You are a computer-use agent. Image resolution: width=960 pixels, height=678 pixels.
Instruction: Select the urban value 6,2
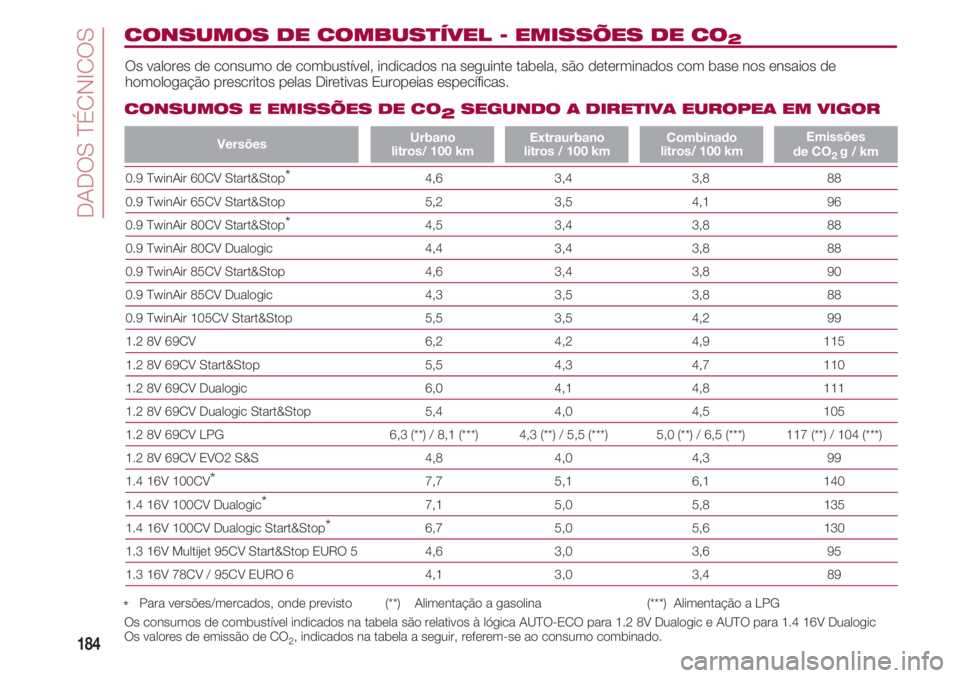tap(433, 341)
